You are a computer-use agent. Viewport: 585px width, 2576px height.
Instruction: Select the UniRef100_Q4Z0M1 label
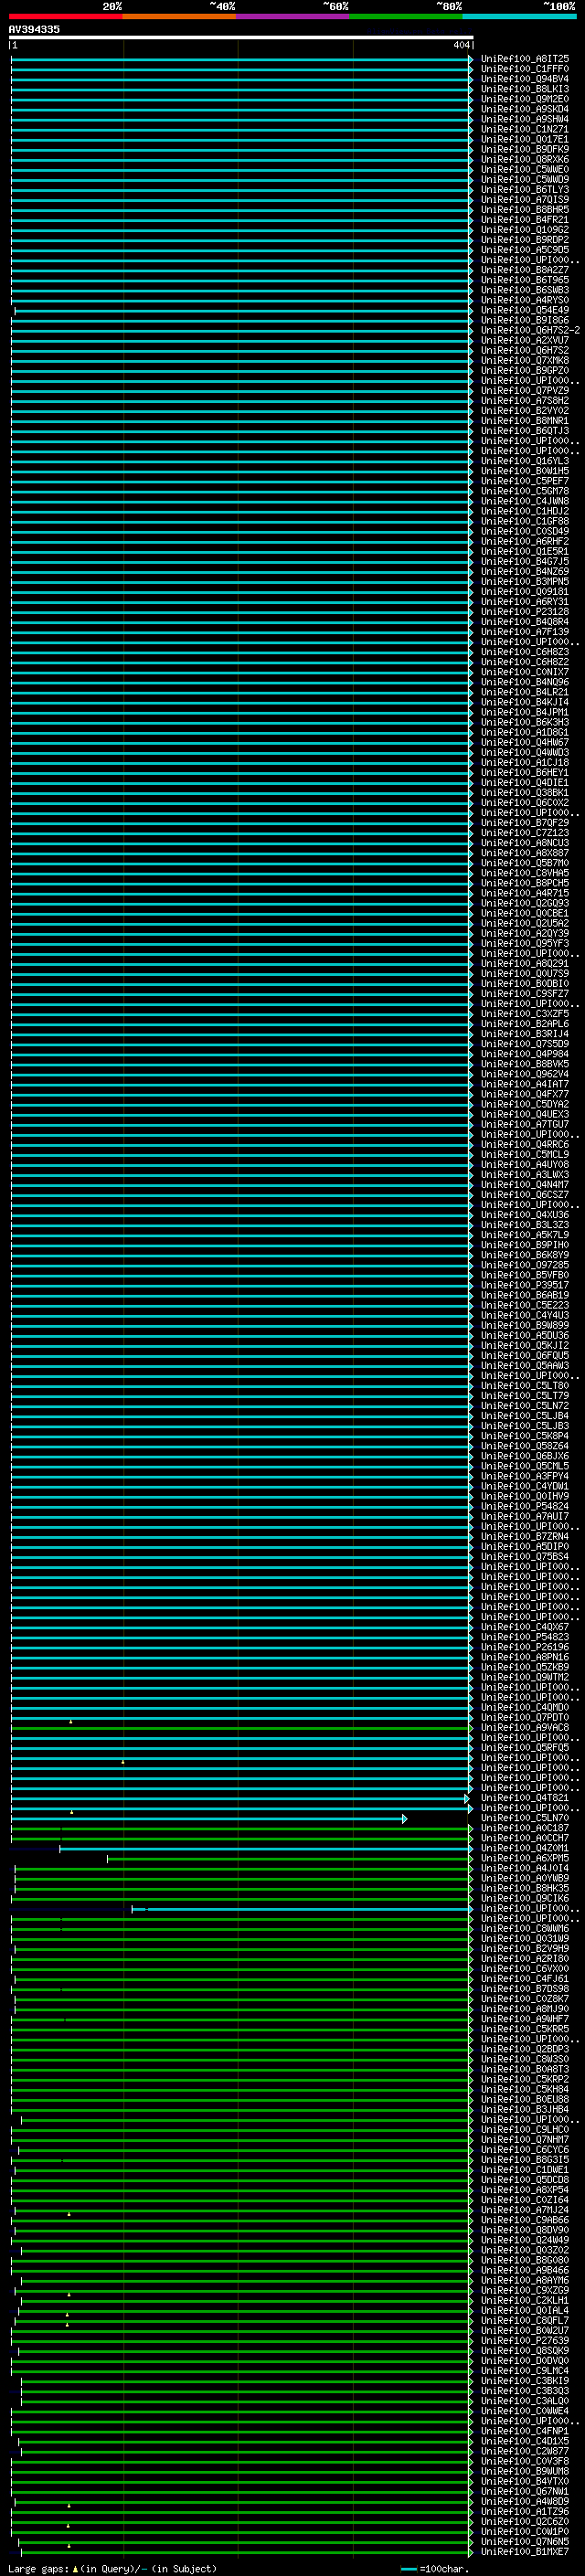click(x=525, y=1849)
